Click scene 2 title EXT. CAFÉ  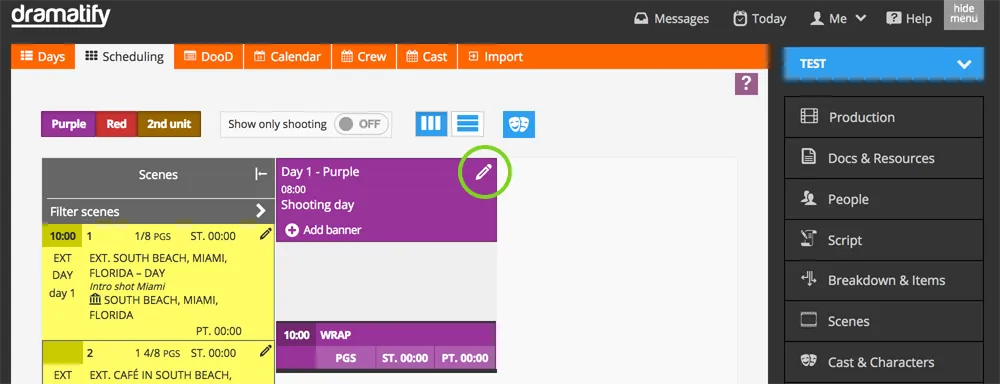pos(160,375)
